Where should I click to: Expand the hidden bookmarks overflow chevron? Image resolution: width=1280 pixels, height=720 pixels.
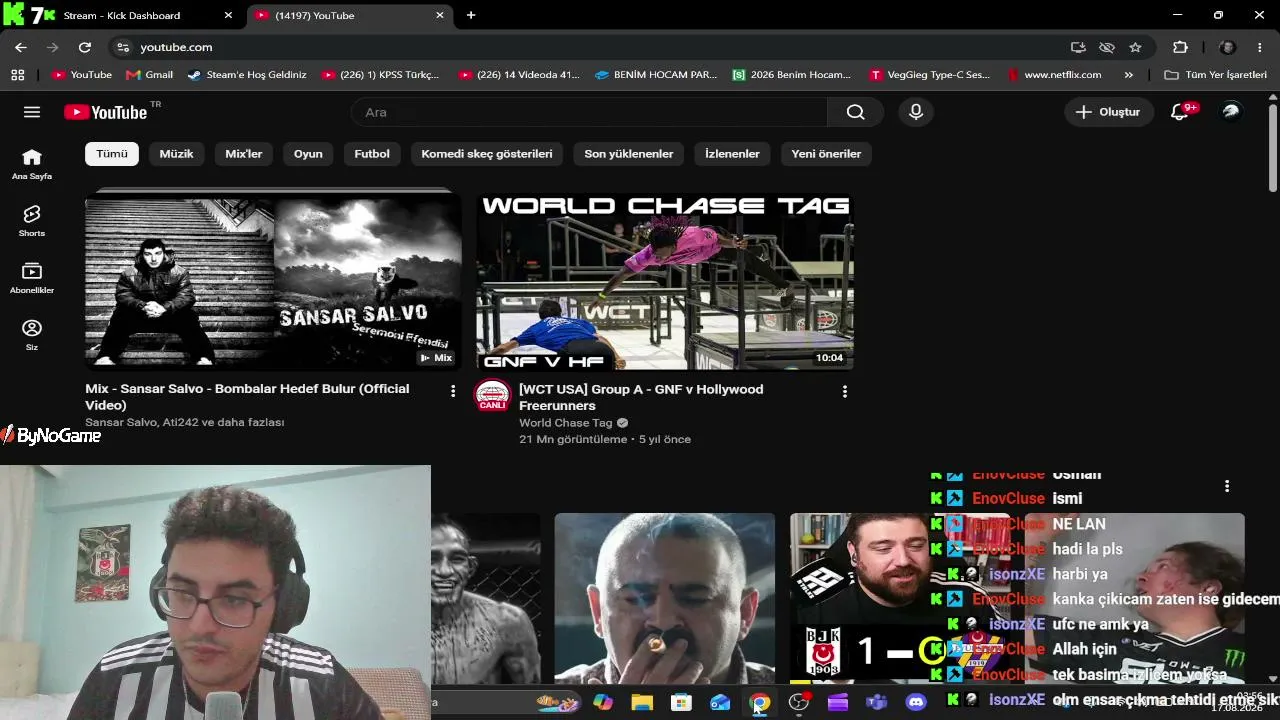[x=1129, y=75]
